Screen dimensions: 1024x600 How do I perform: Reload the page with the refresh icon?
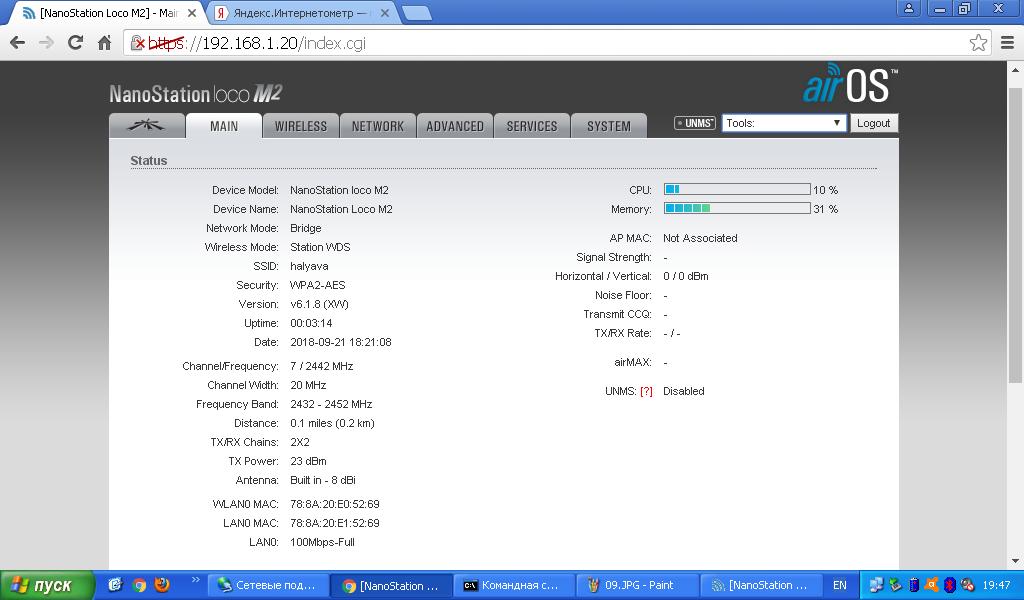coord(76,43)
